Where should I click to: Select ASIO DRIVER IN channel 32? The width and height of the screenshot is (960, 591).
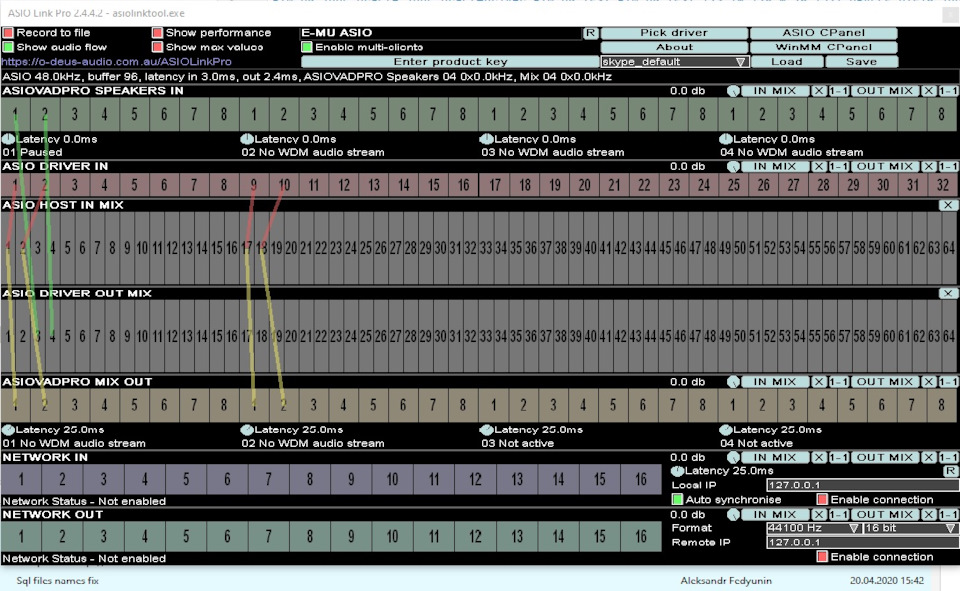[x=943, y=185]
